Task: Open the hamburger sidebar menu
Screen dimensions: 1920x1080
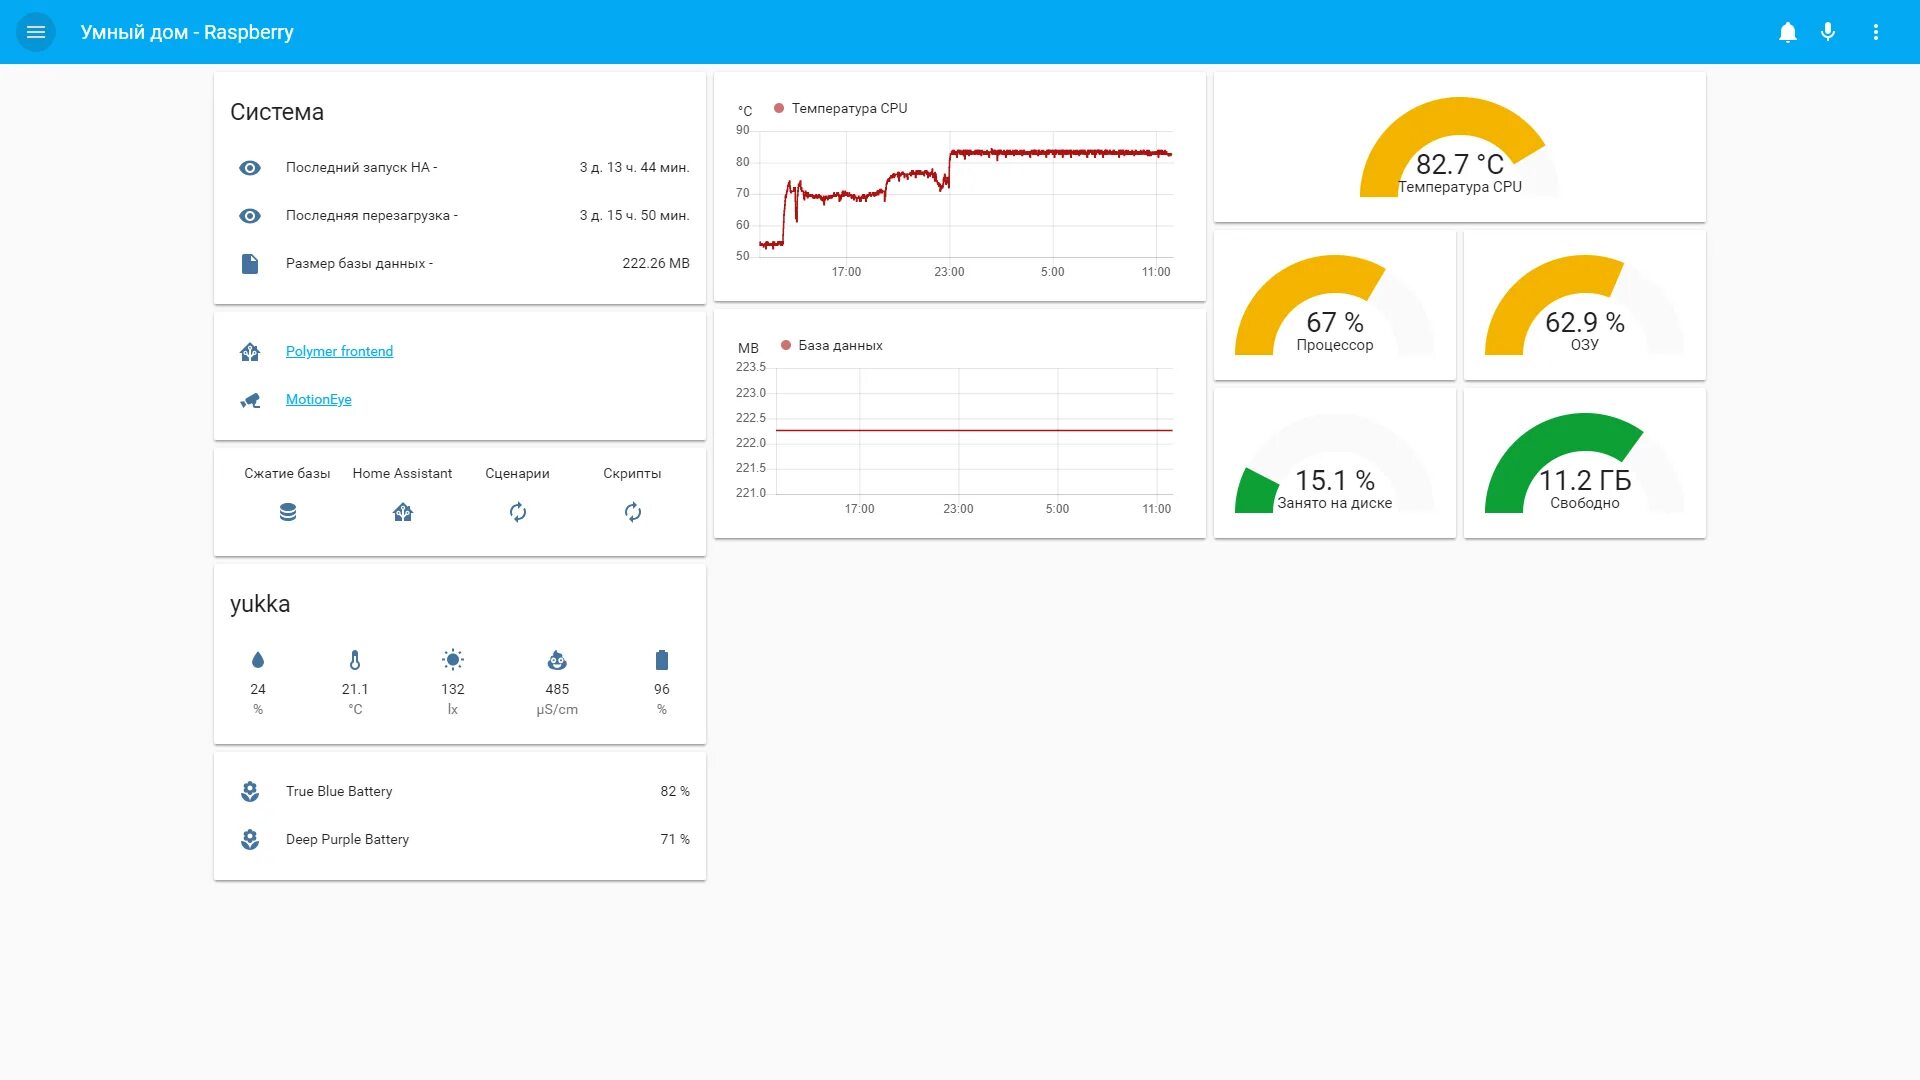Action: (36, 32)
